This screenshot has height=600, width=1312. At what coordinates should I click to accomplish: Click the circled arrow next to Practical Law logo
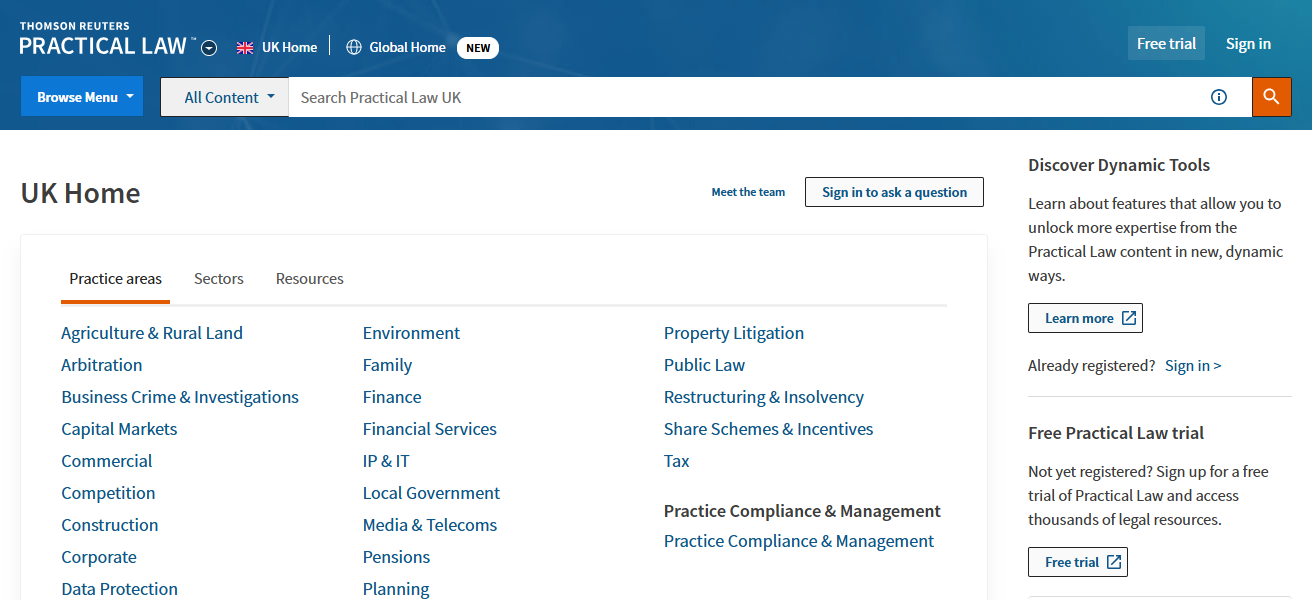pyautogui.click(x=209, y=48)
